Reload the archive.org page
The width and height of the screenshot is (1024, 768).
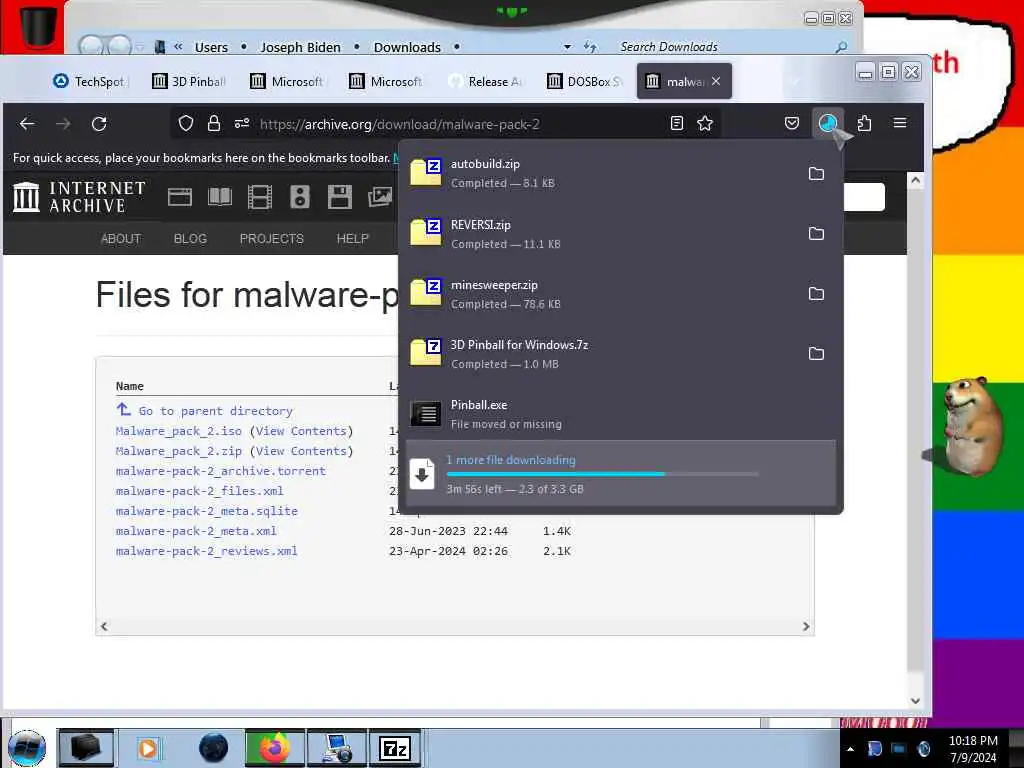coord(99,123)
